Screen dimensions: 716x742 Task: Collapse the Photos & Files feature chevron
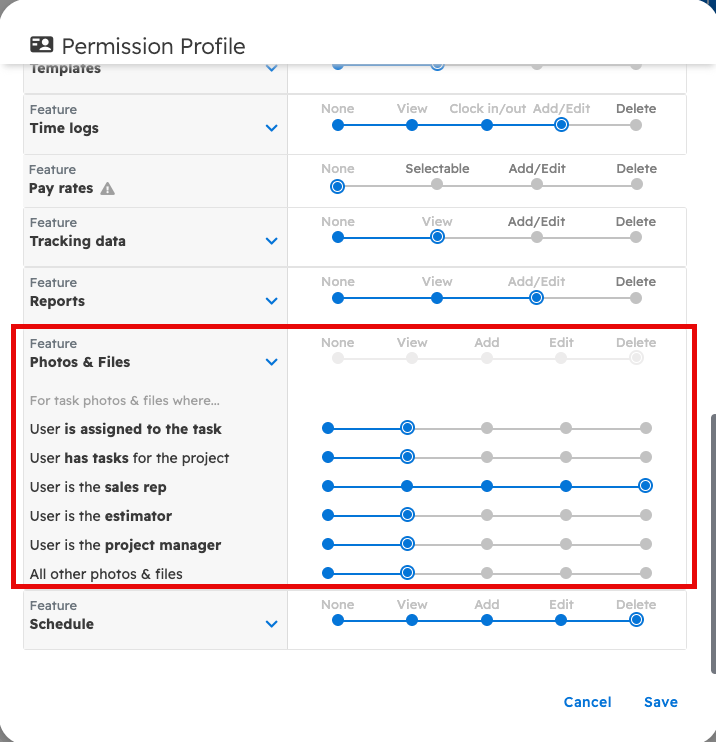pos(271,362)
